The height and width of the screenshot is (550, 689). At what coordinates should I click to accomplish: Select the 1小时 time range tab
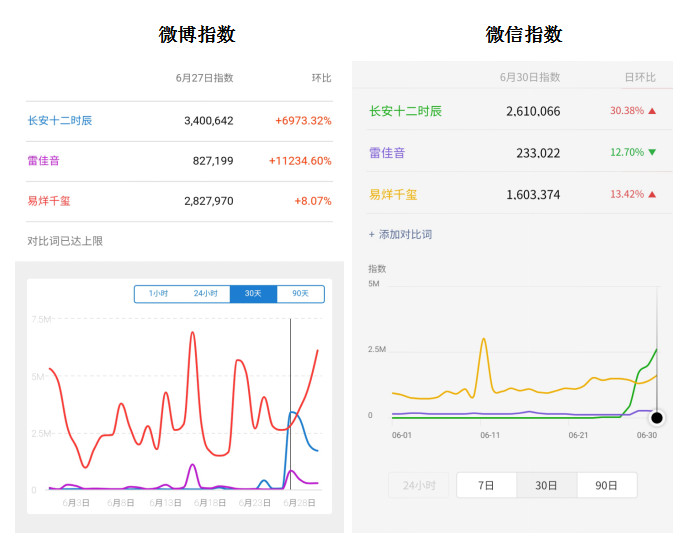pos(158,293)
